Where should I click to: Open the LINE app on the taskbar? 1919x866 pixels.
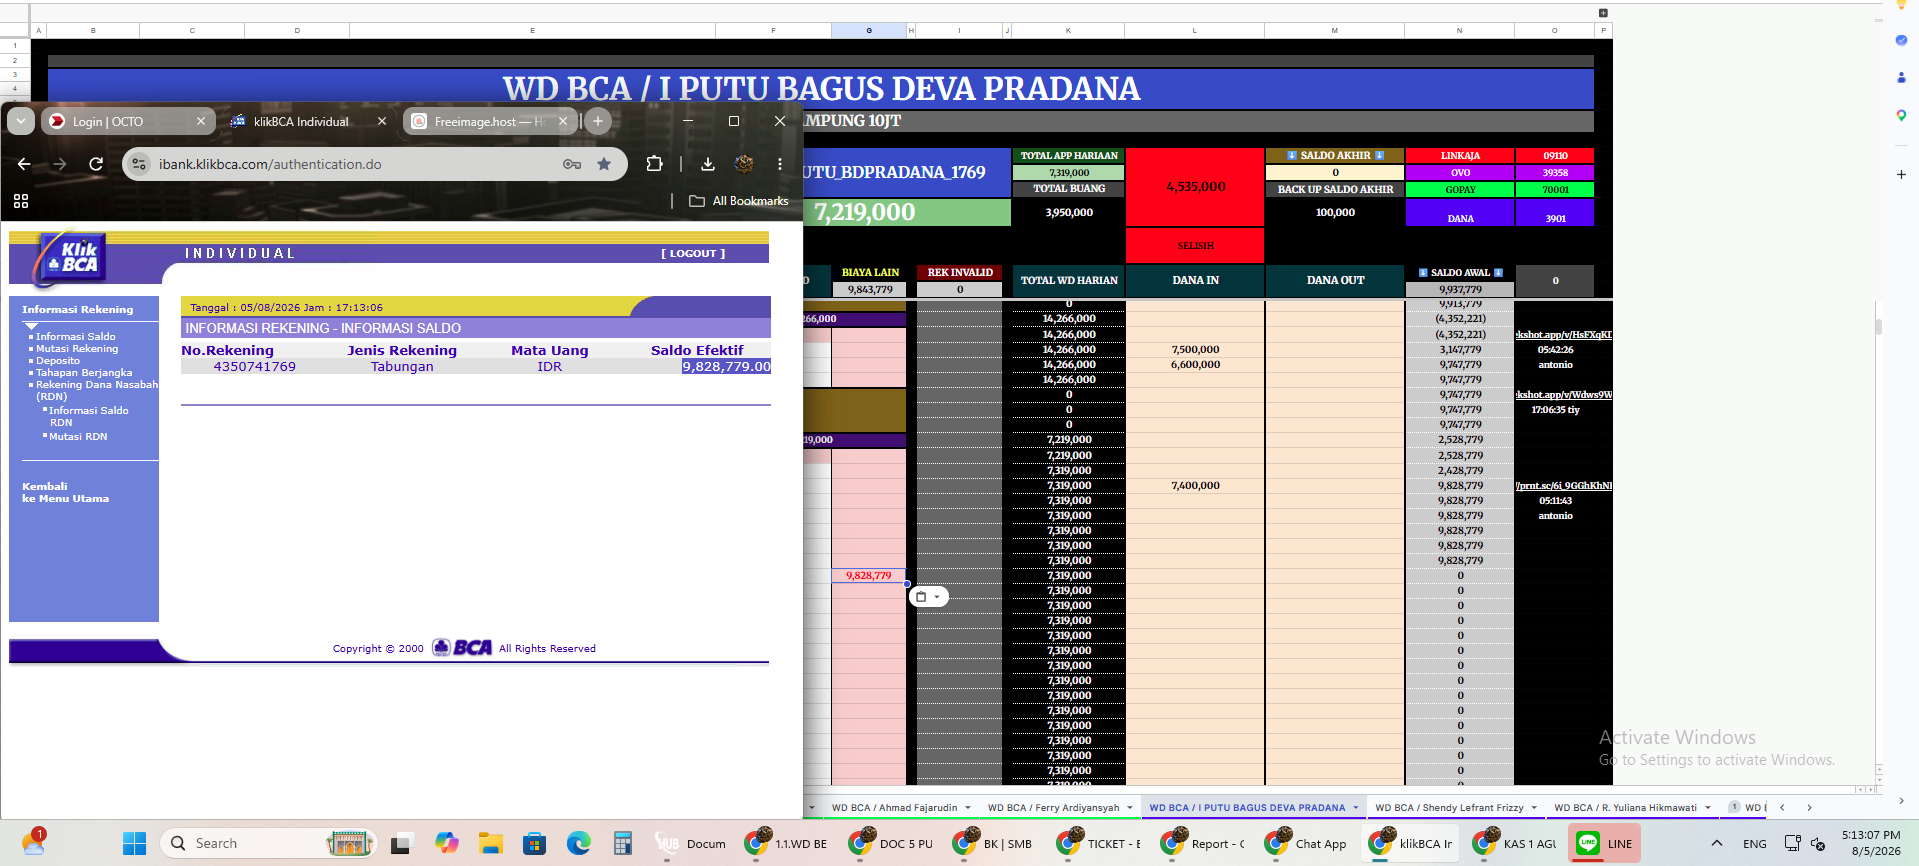[1604, 844]
